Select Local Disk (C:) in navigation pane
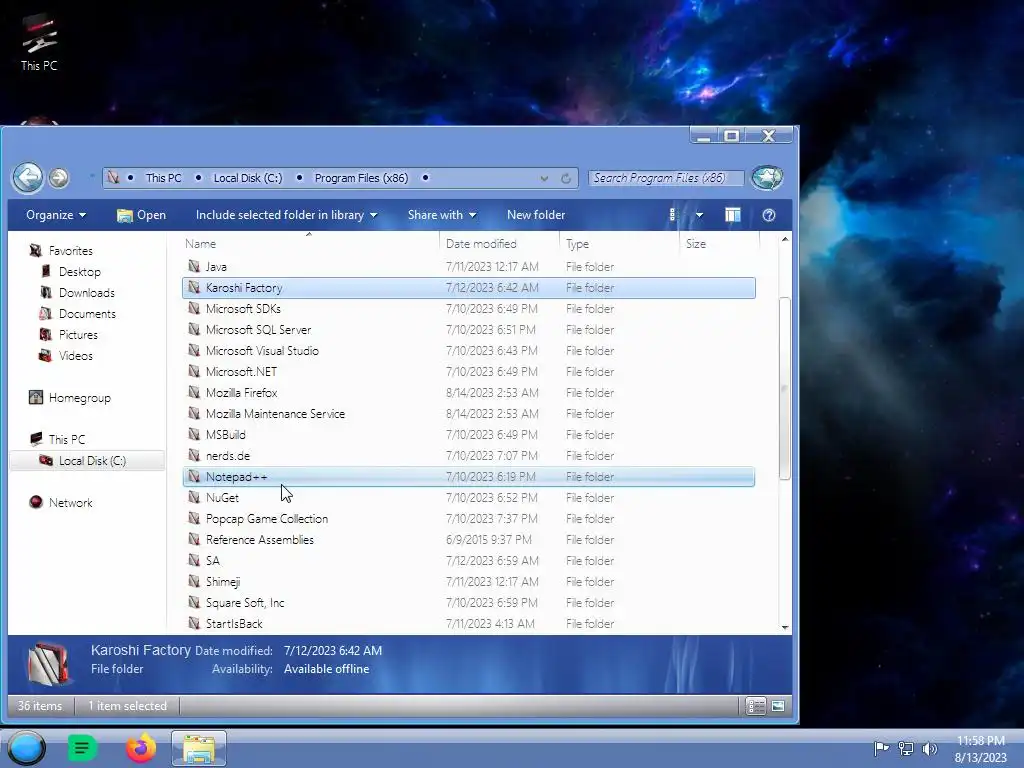This screenshot has width=1024, height=768. point(88,460)
